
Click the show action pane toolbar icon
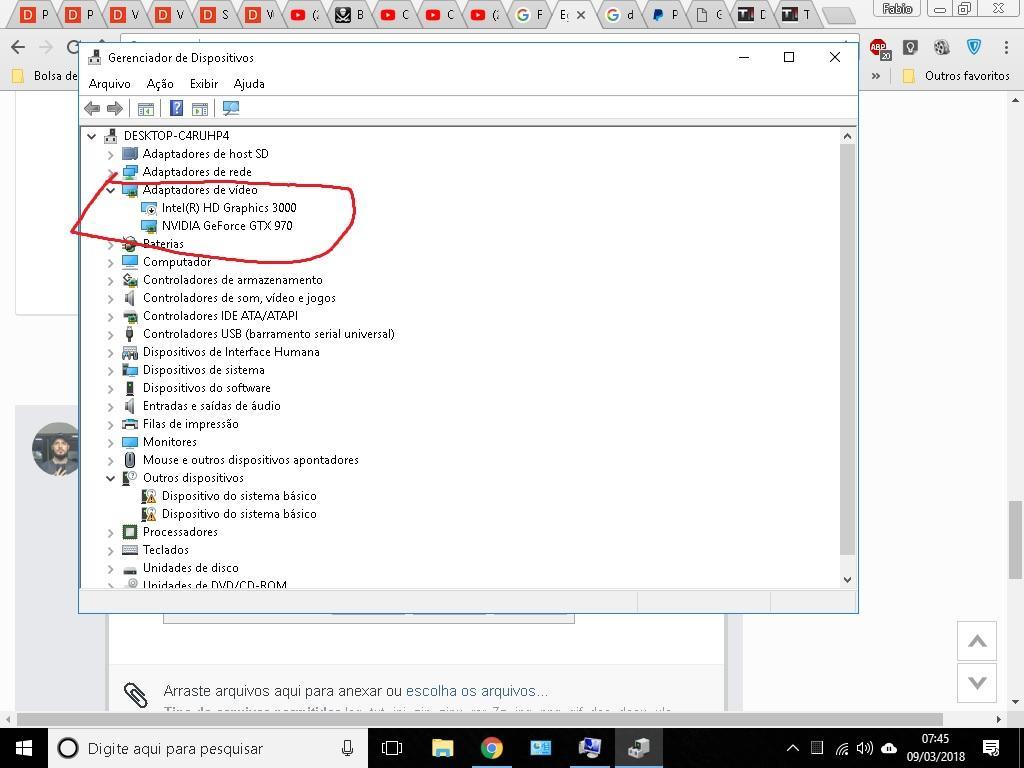tap(200, 108)
